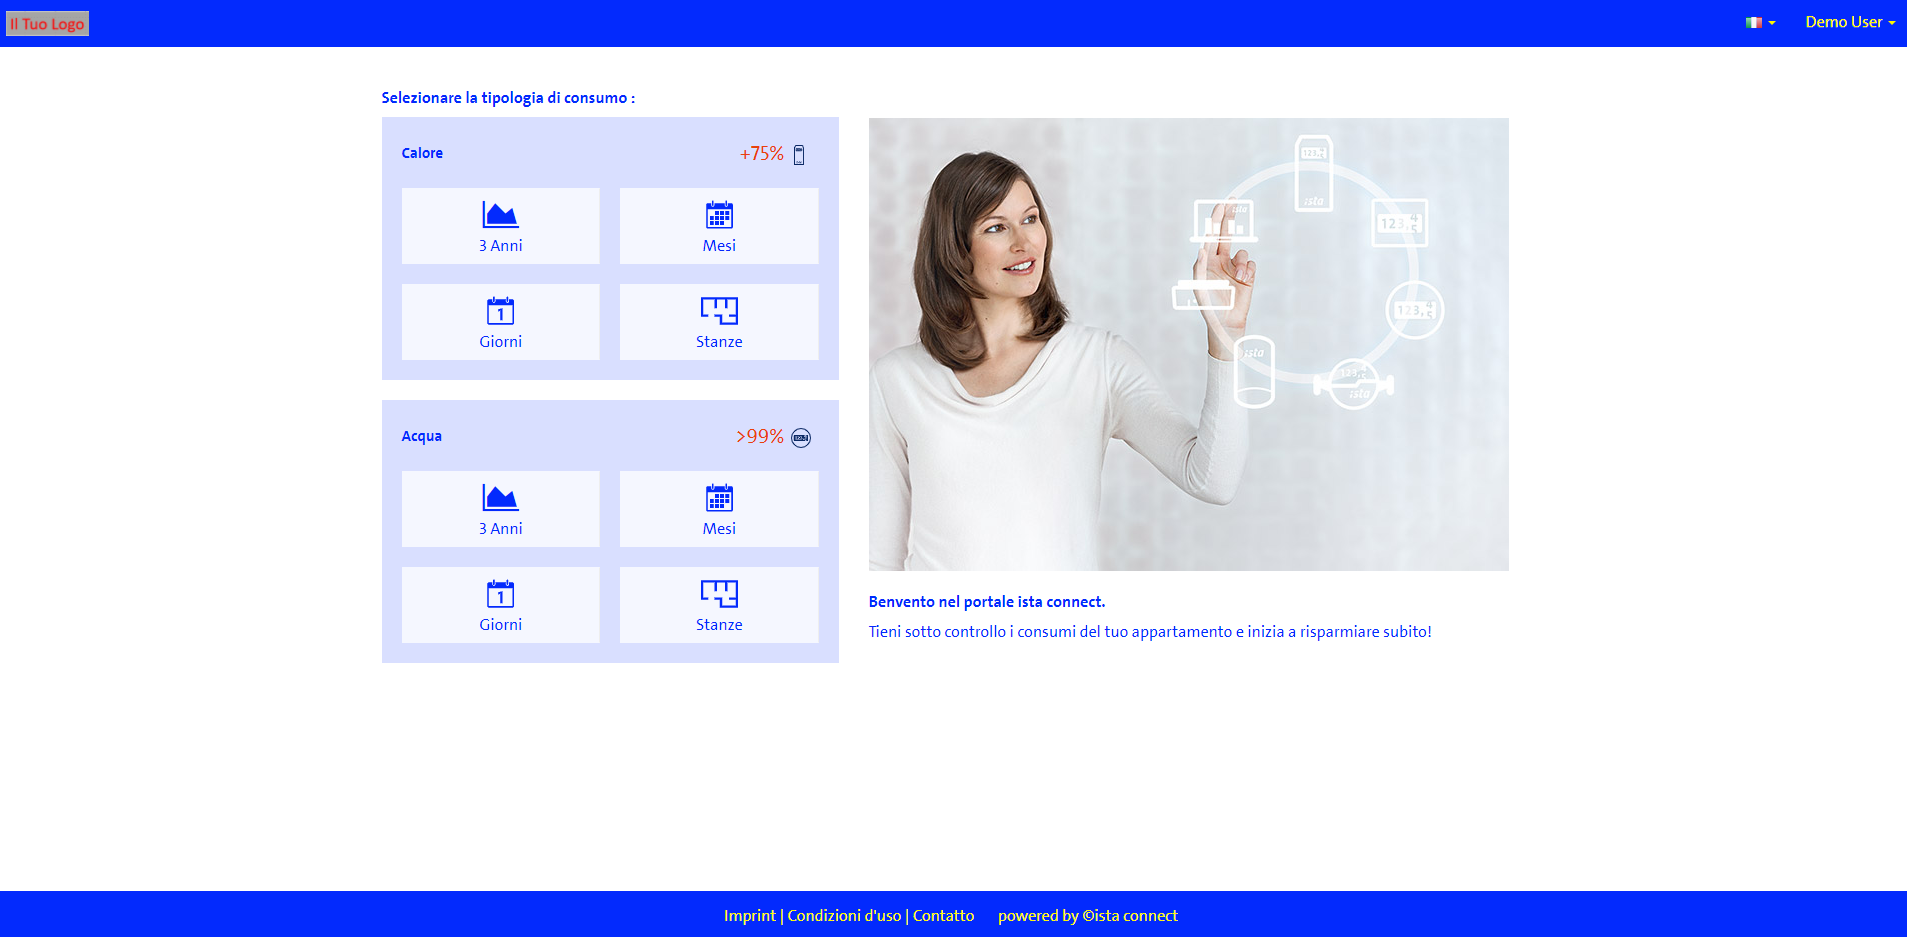Expand the Italian flag language dropdown
1907x937 pixels.
[x=1760, y=22]
